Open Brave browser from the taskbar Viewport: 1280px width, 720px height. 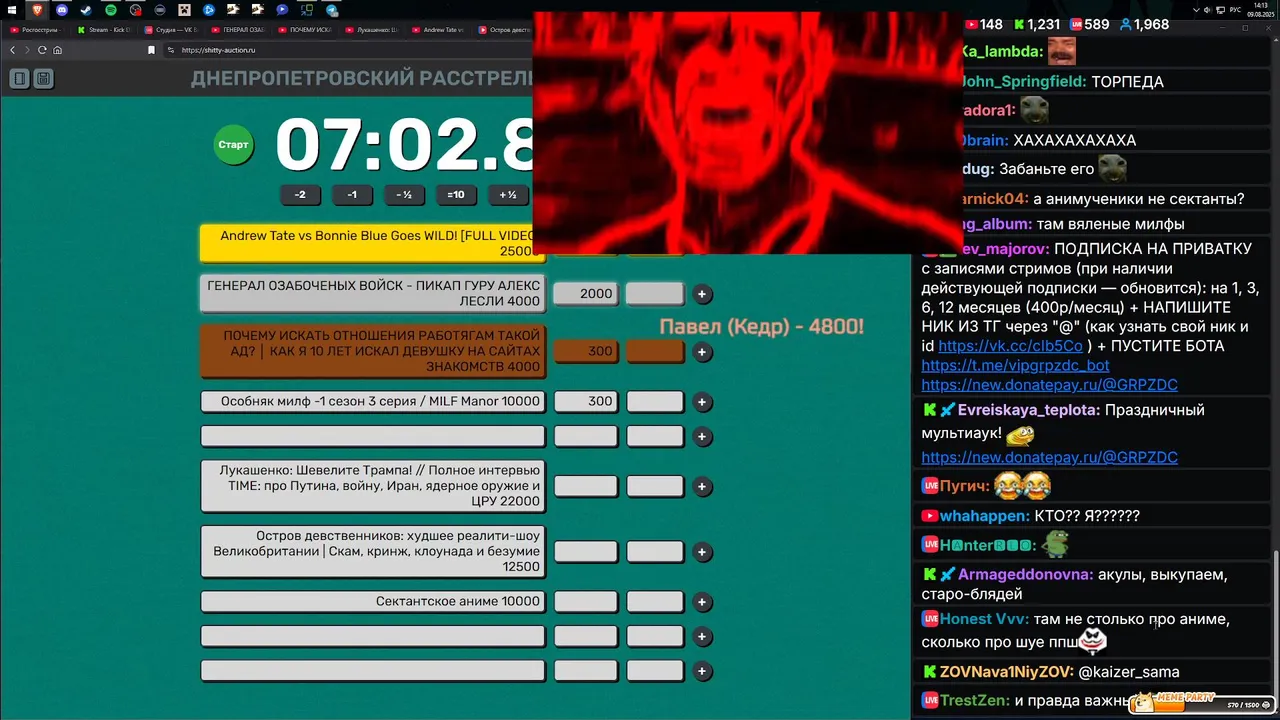click(37, 9)
